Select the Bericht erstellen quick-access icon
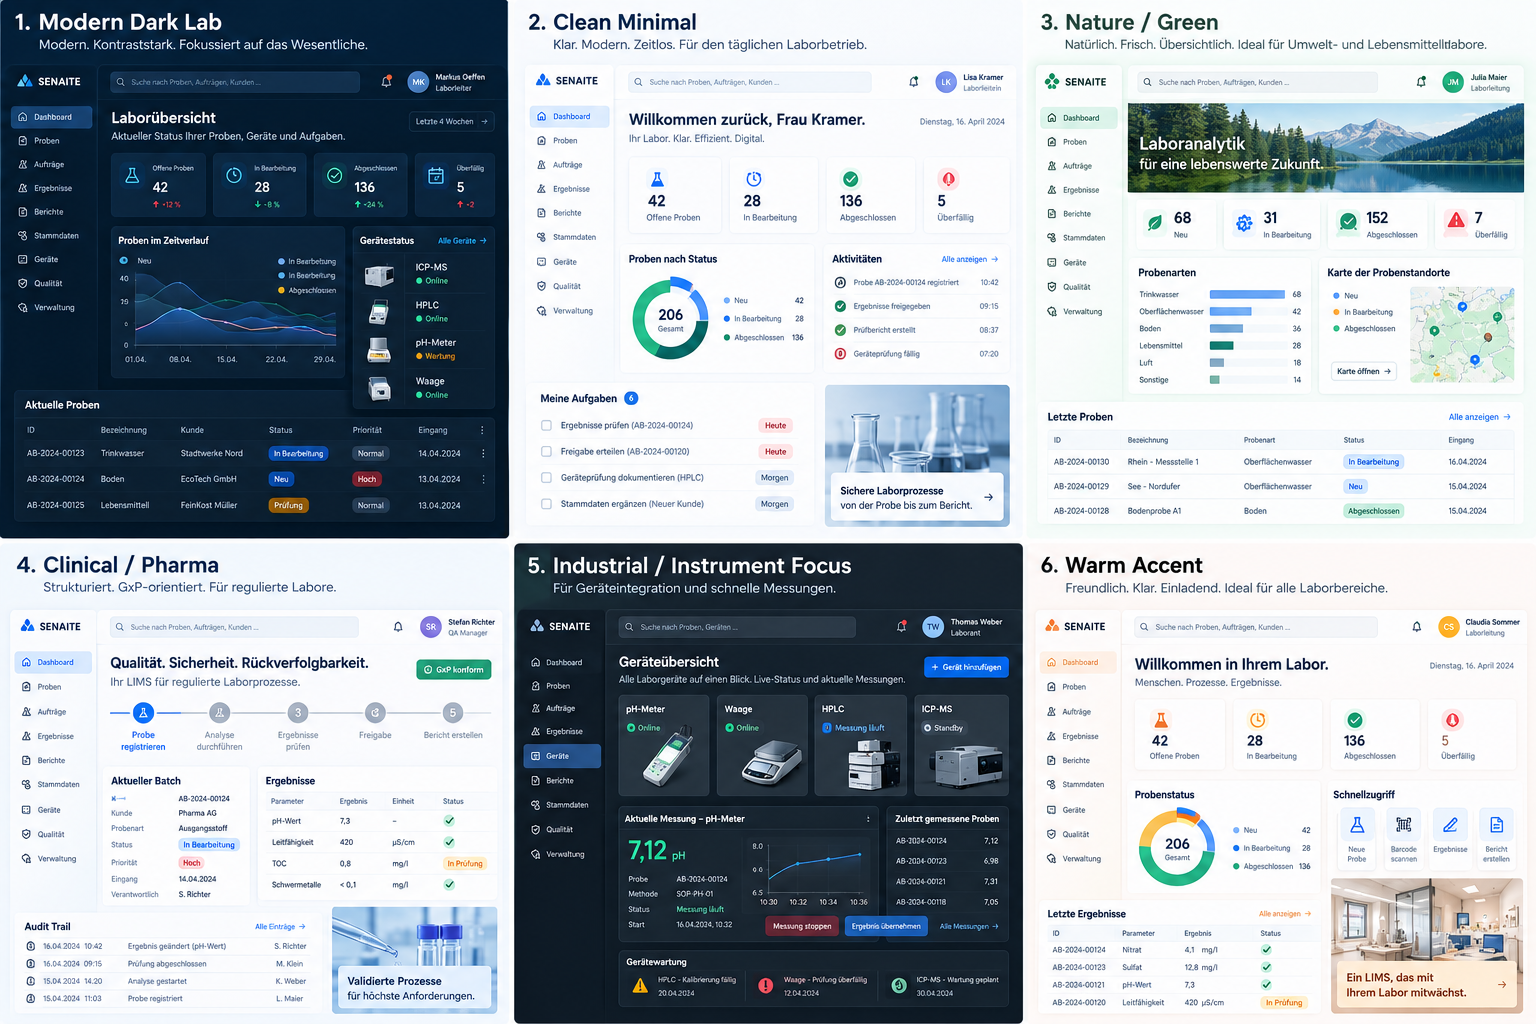Viewport: 1536px width, 1024px height. pos(1496,825)
